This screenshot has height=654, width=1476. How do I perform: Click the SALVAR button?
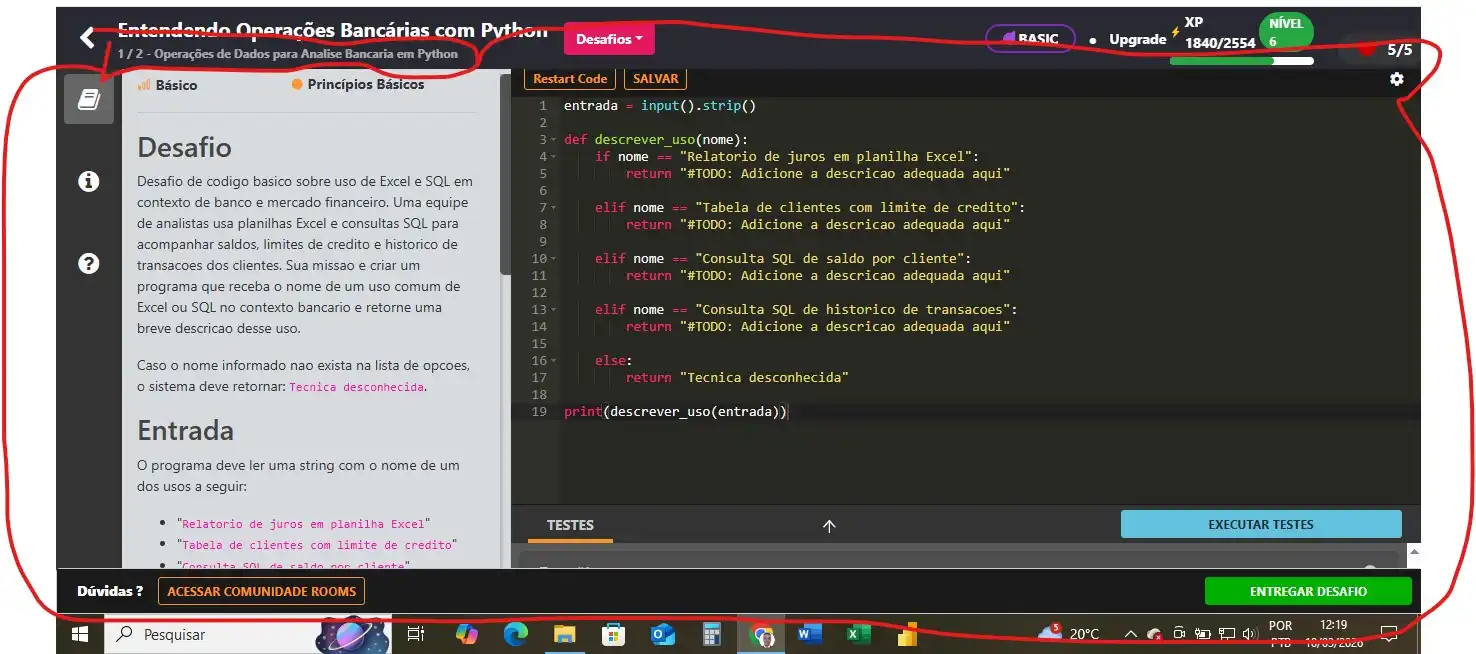(x=655, y=79)
